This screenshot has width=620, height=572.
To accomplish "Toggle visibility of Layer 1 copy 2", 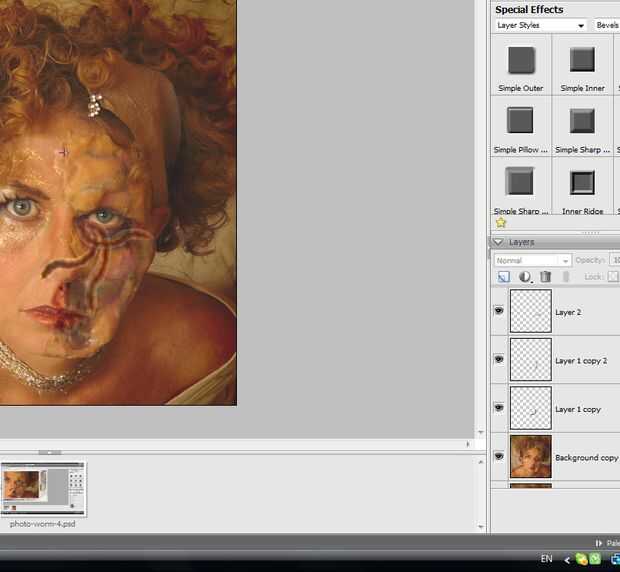I will pos(499,360).
